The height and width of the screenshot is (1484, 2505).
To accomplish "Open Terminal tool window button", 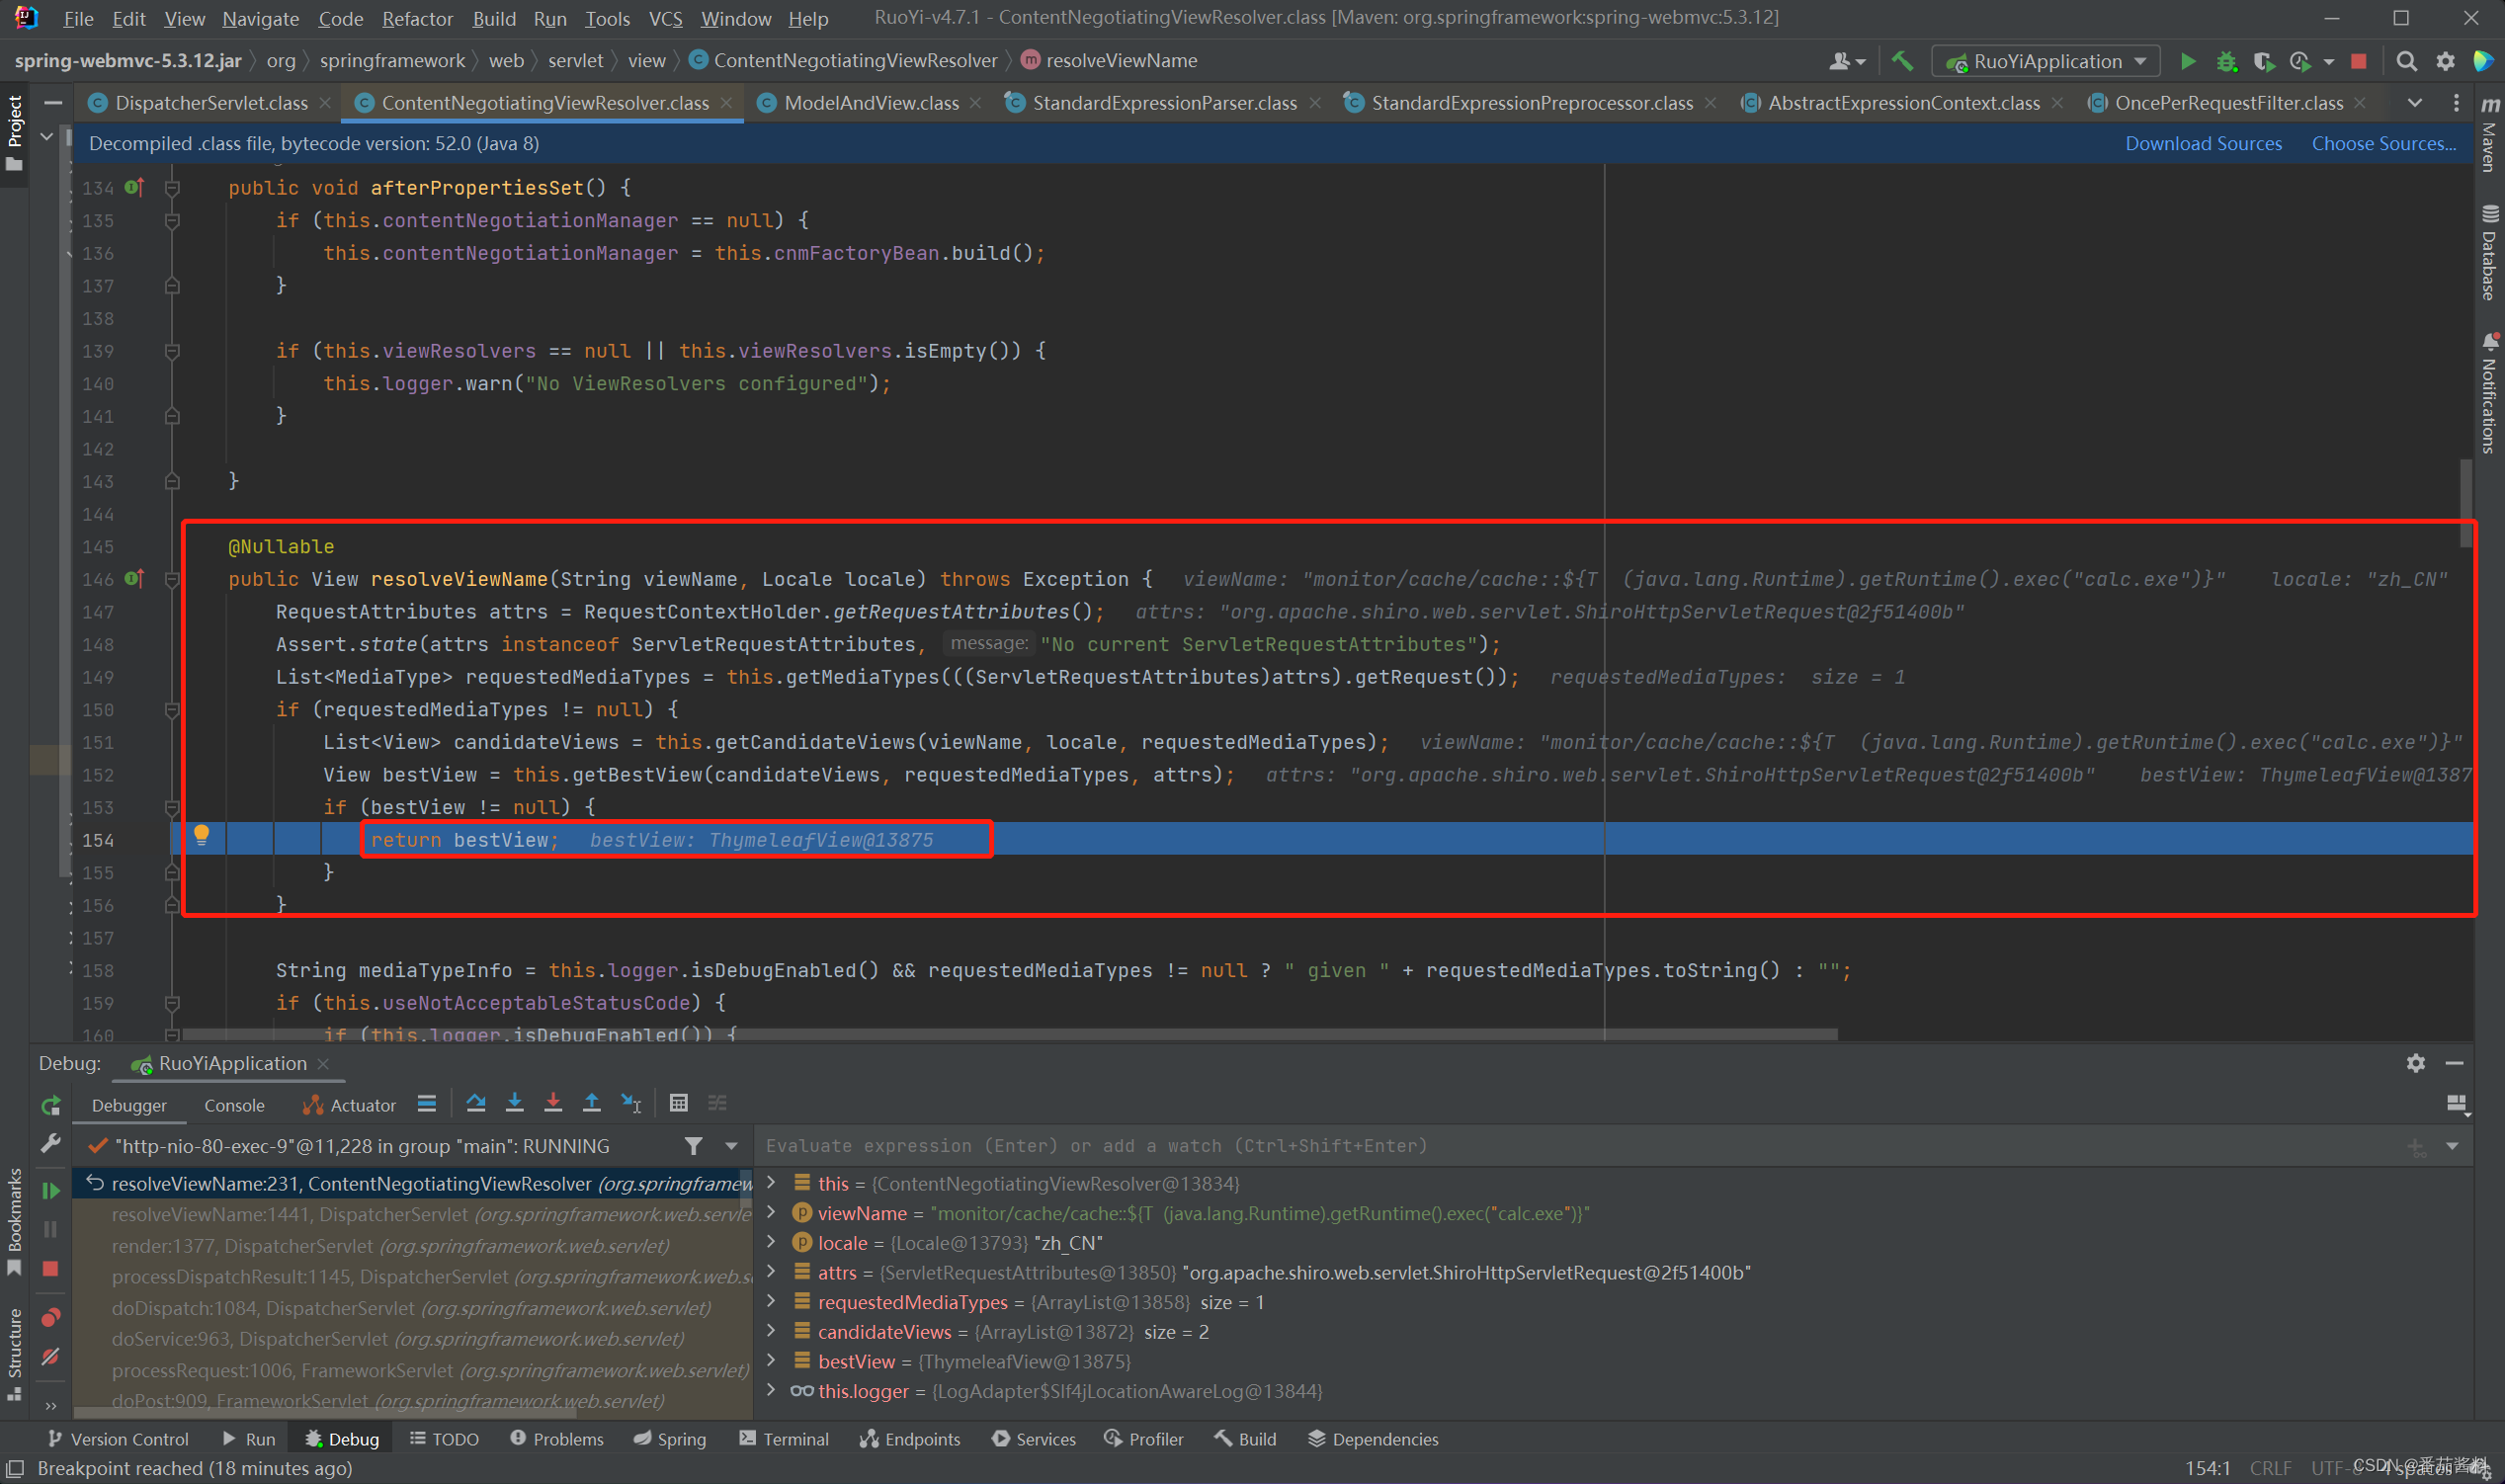I will pyautogui.click(x=784, y=1439).
